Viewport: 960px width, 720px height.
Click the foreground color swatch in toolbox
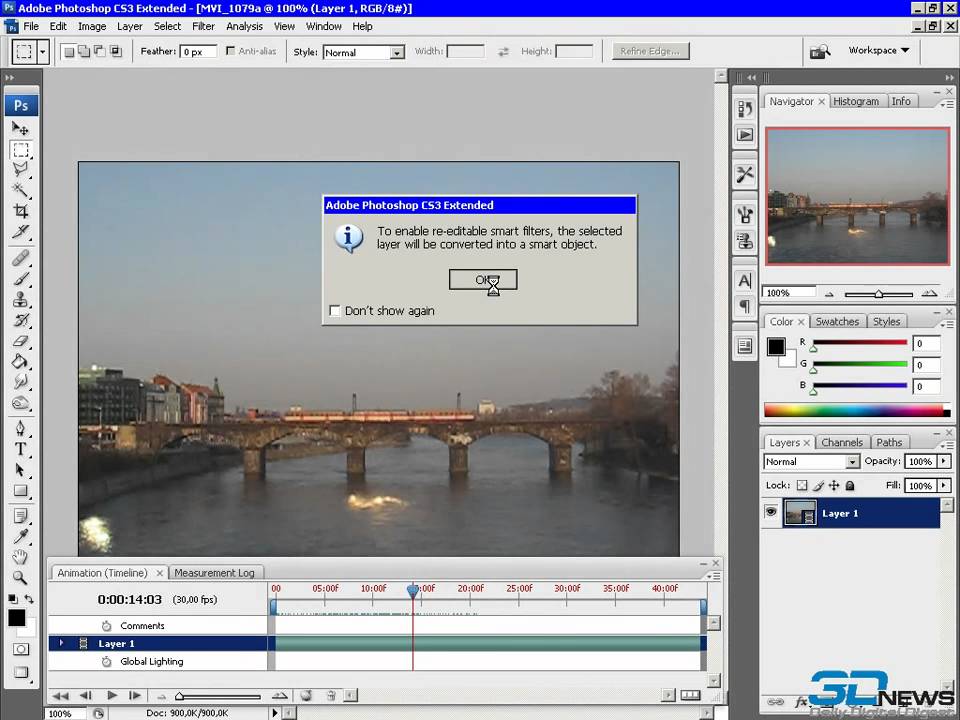pos(17,618)
